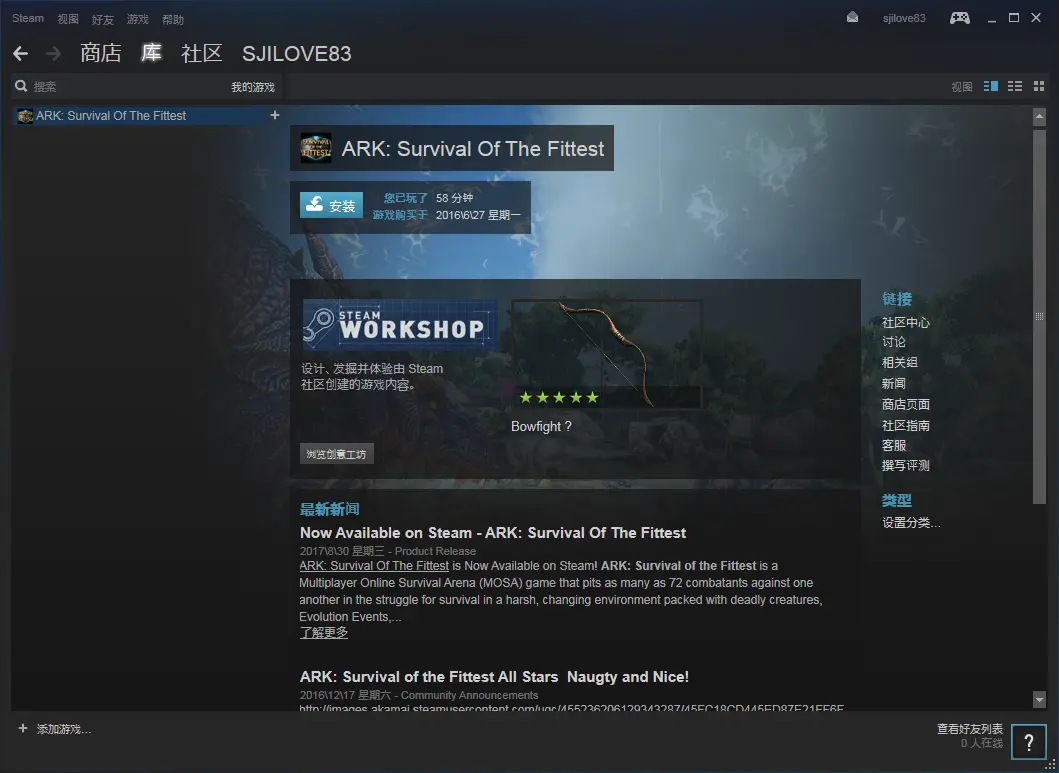Minimize the Steam window
1059x773 pixels.
point(991,19)
